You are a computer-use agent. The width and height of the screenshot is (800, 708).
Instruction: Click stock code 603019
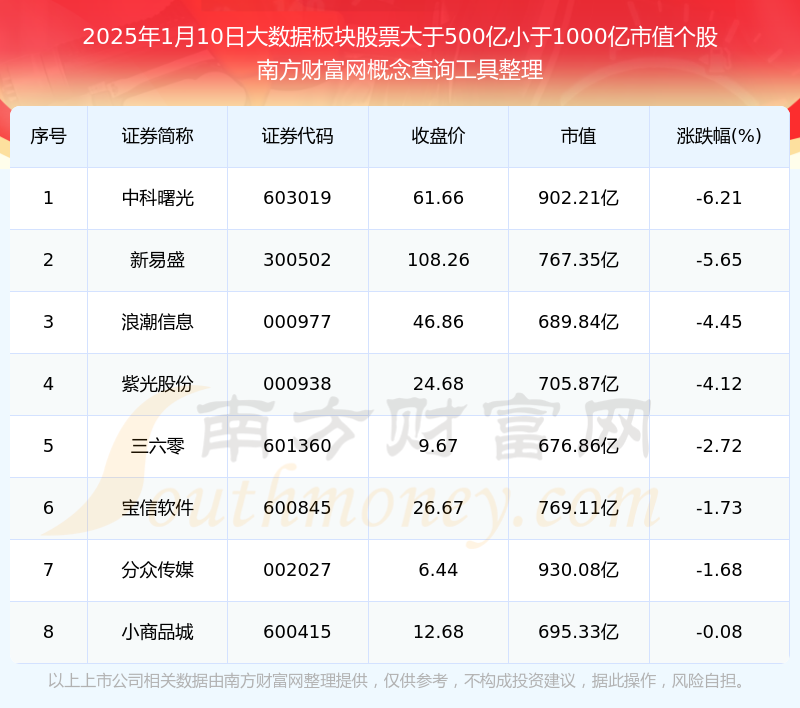[x=297, y=198]
